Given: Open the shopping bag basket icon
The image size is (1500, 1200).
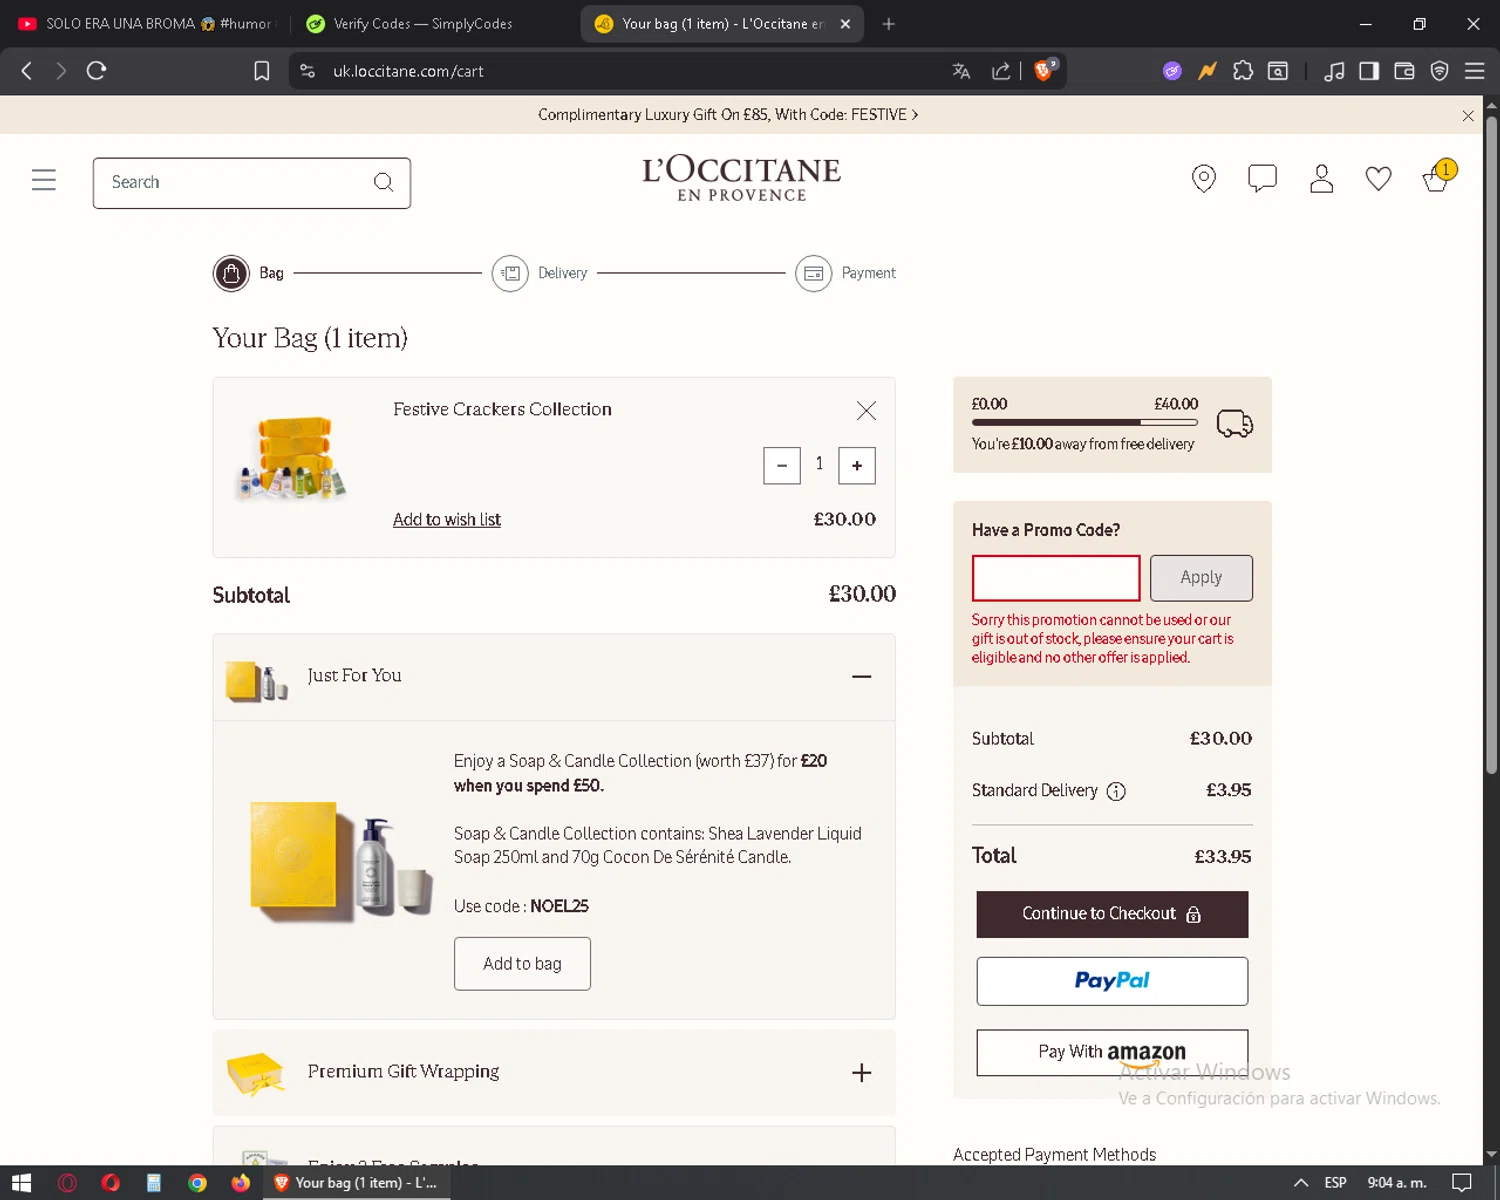Looking at the screenshot, I should coord(1438,177).
